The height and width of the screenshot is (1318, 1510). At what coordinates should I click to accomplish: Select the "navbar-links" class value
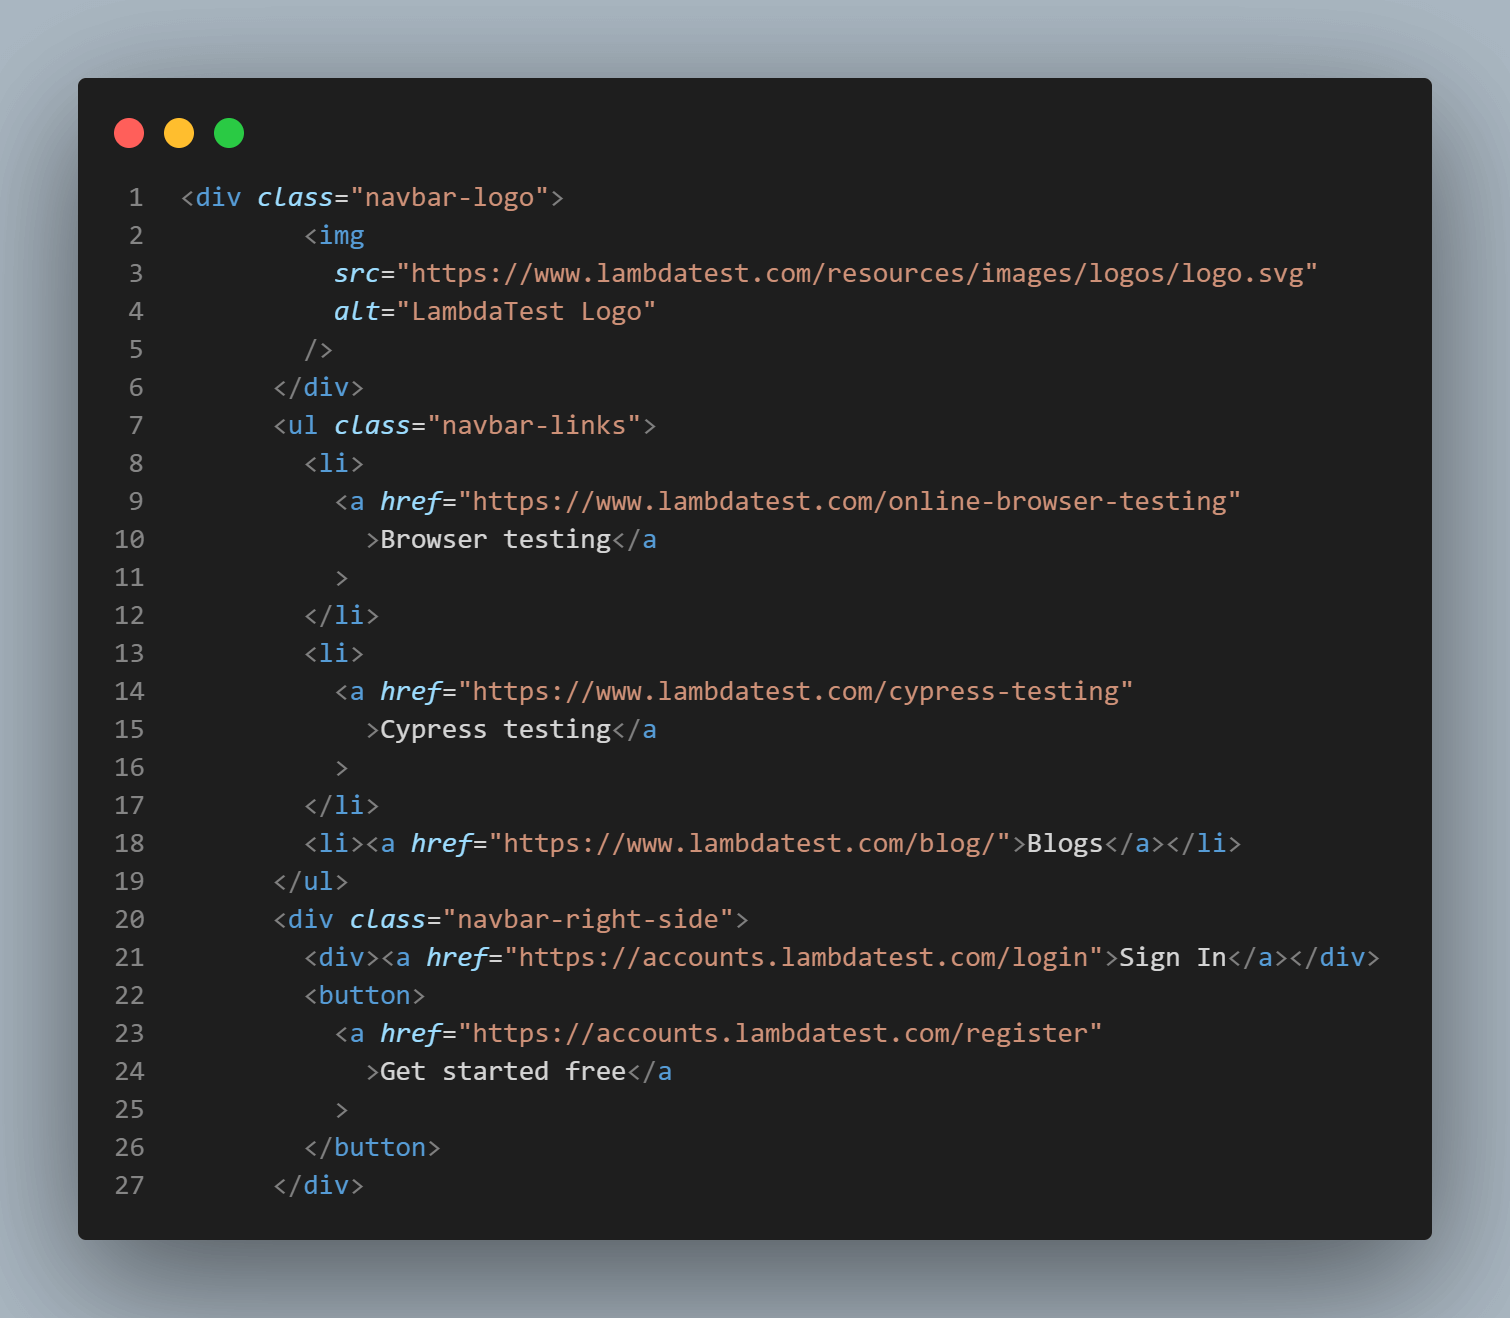(534, 426)
